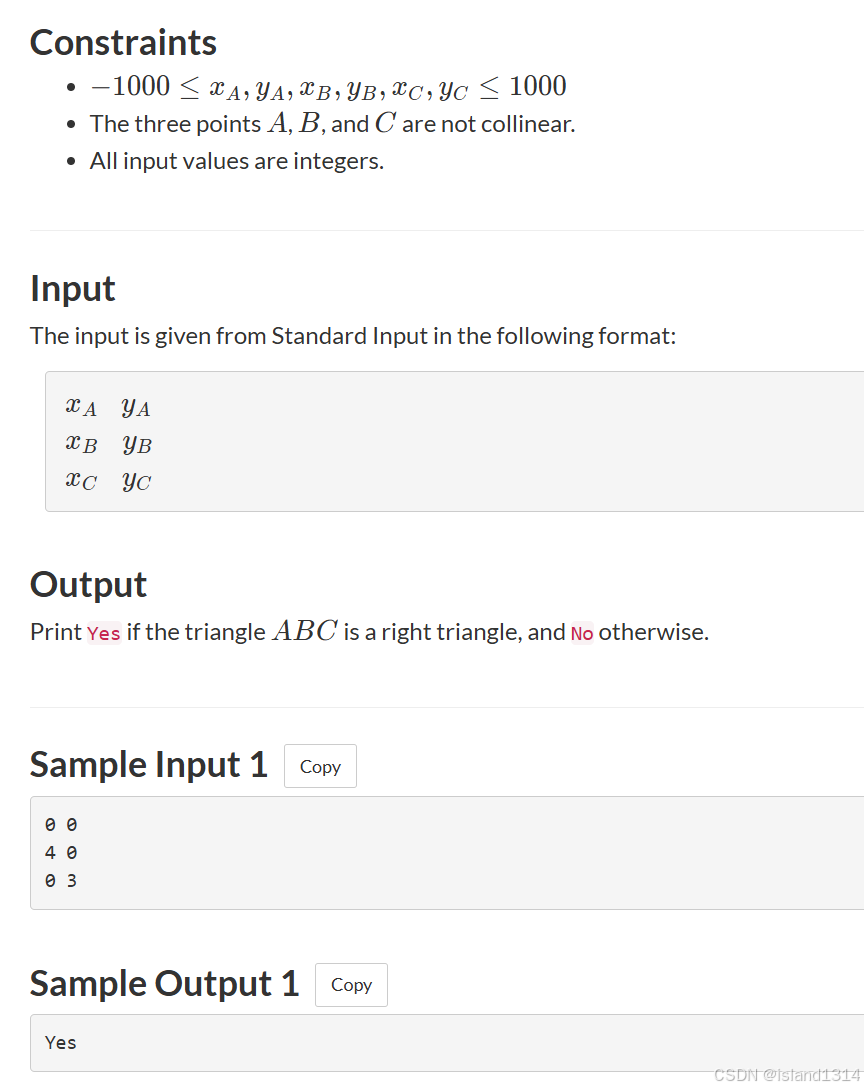
Task: Click the xB yB format line
Action: point(108,444)
